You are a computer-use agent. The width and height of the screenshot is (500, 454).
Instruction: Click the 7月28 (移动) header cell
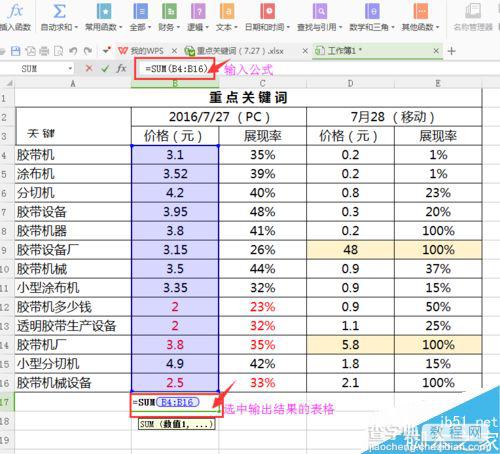(x=394, y=117)
